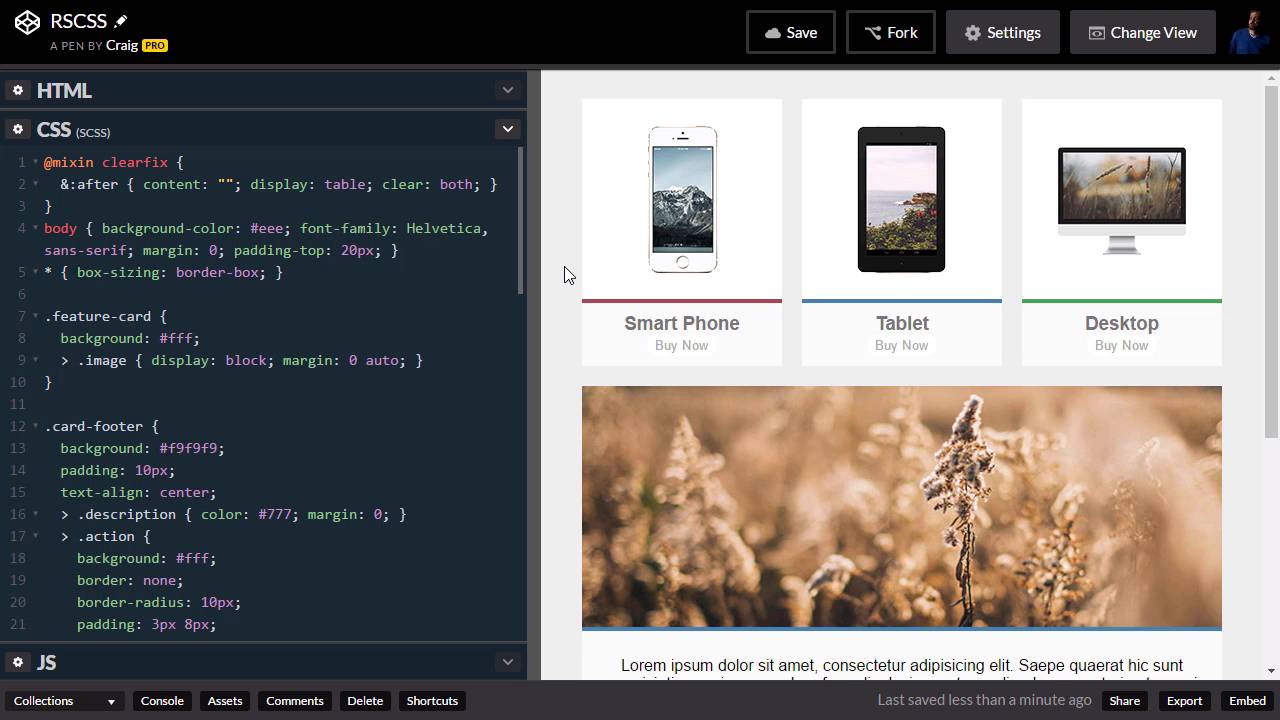Open the Collections dropdown
1280x720 pixels.
(64, 701)
